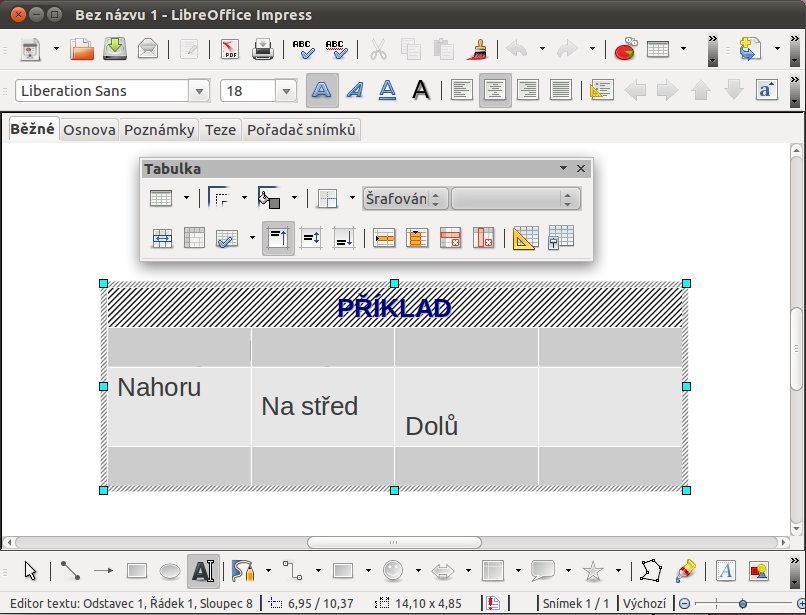Select the Line drawing tool
The width and height of the screenshot is (806, 615).
pos(70,571)
